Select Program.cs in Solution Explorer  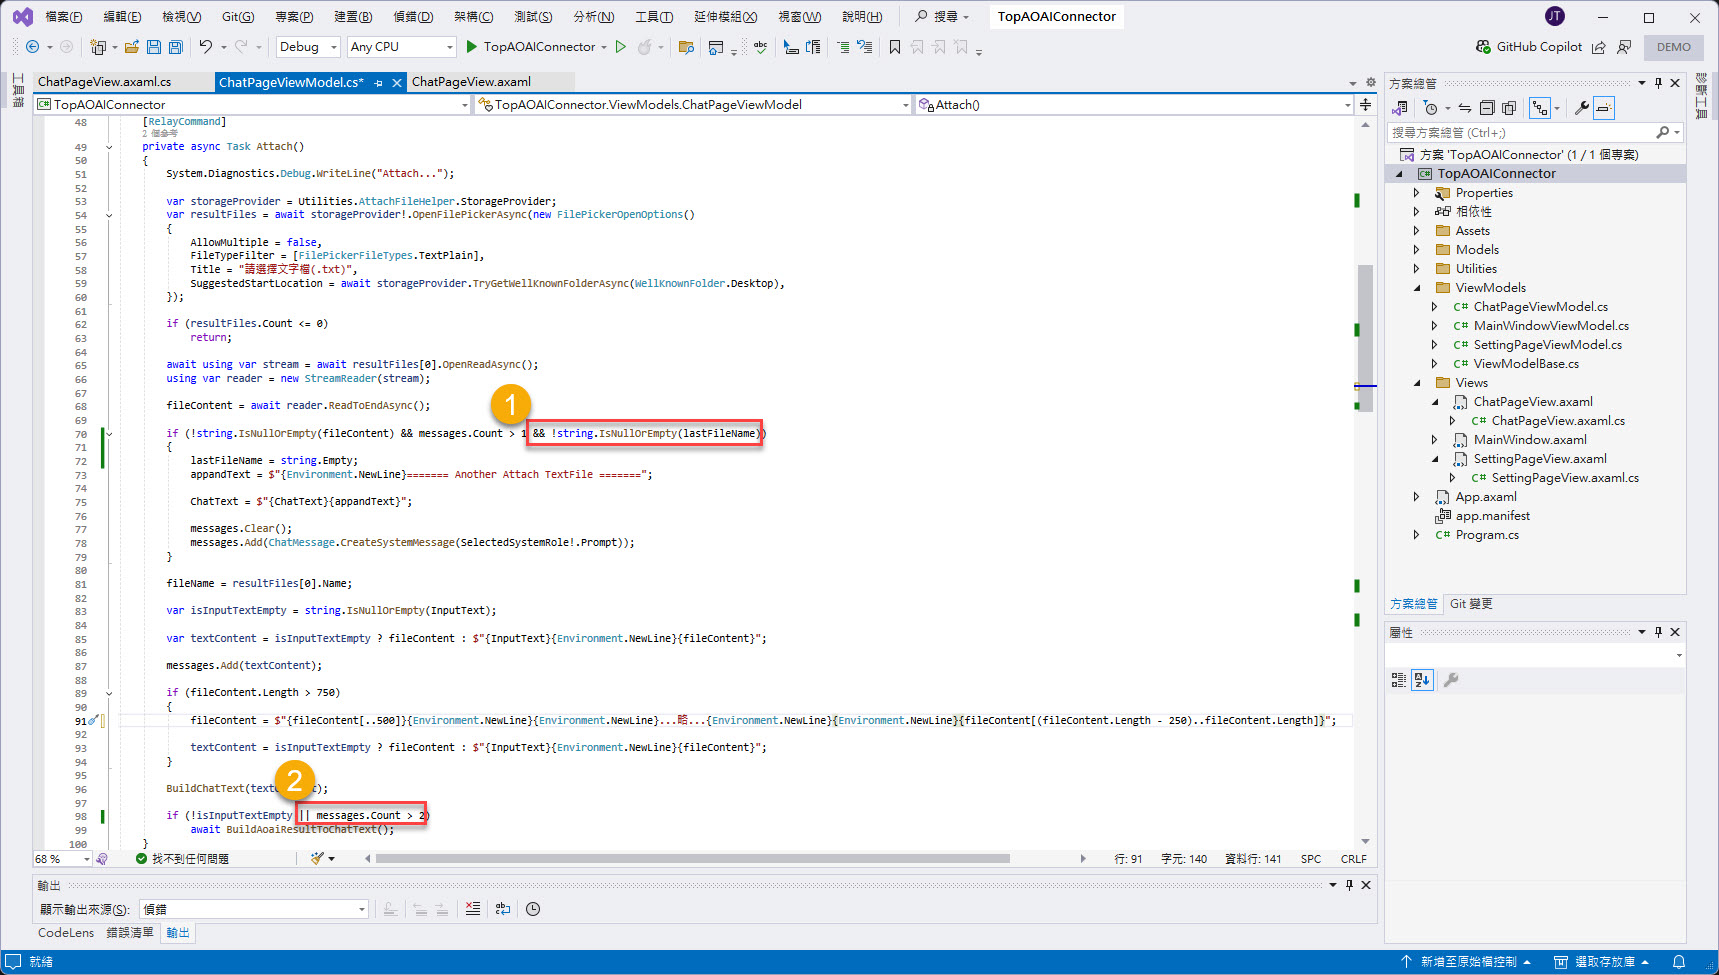1486,535
